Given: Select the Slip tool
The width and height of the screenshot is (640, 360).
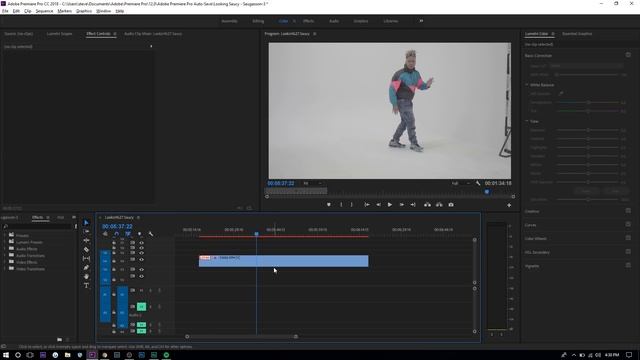Looking at the screenshot, I should click(x=86, y=258).
